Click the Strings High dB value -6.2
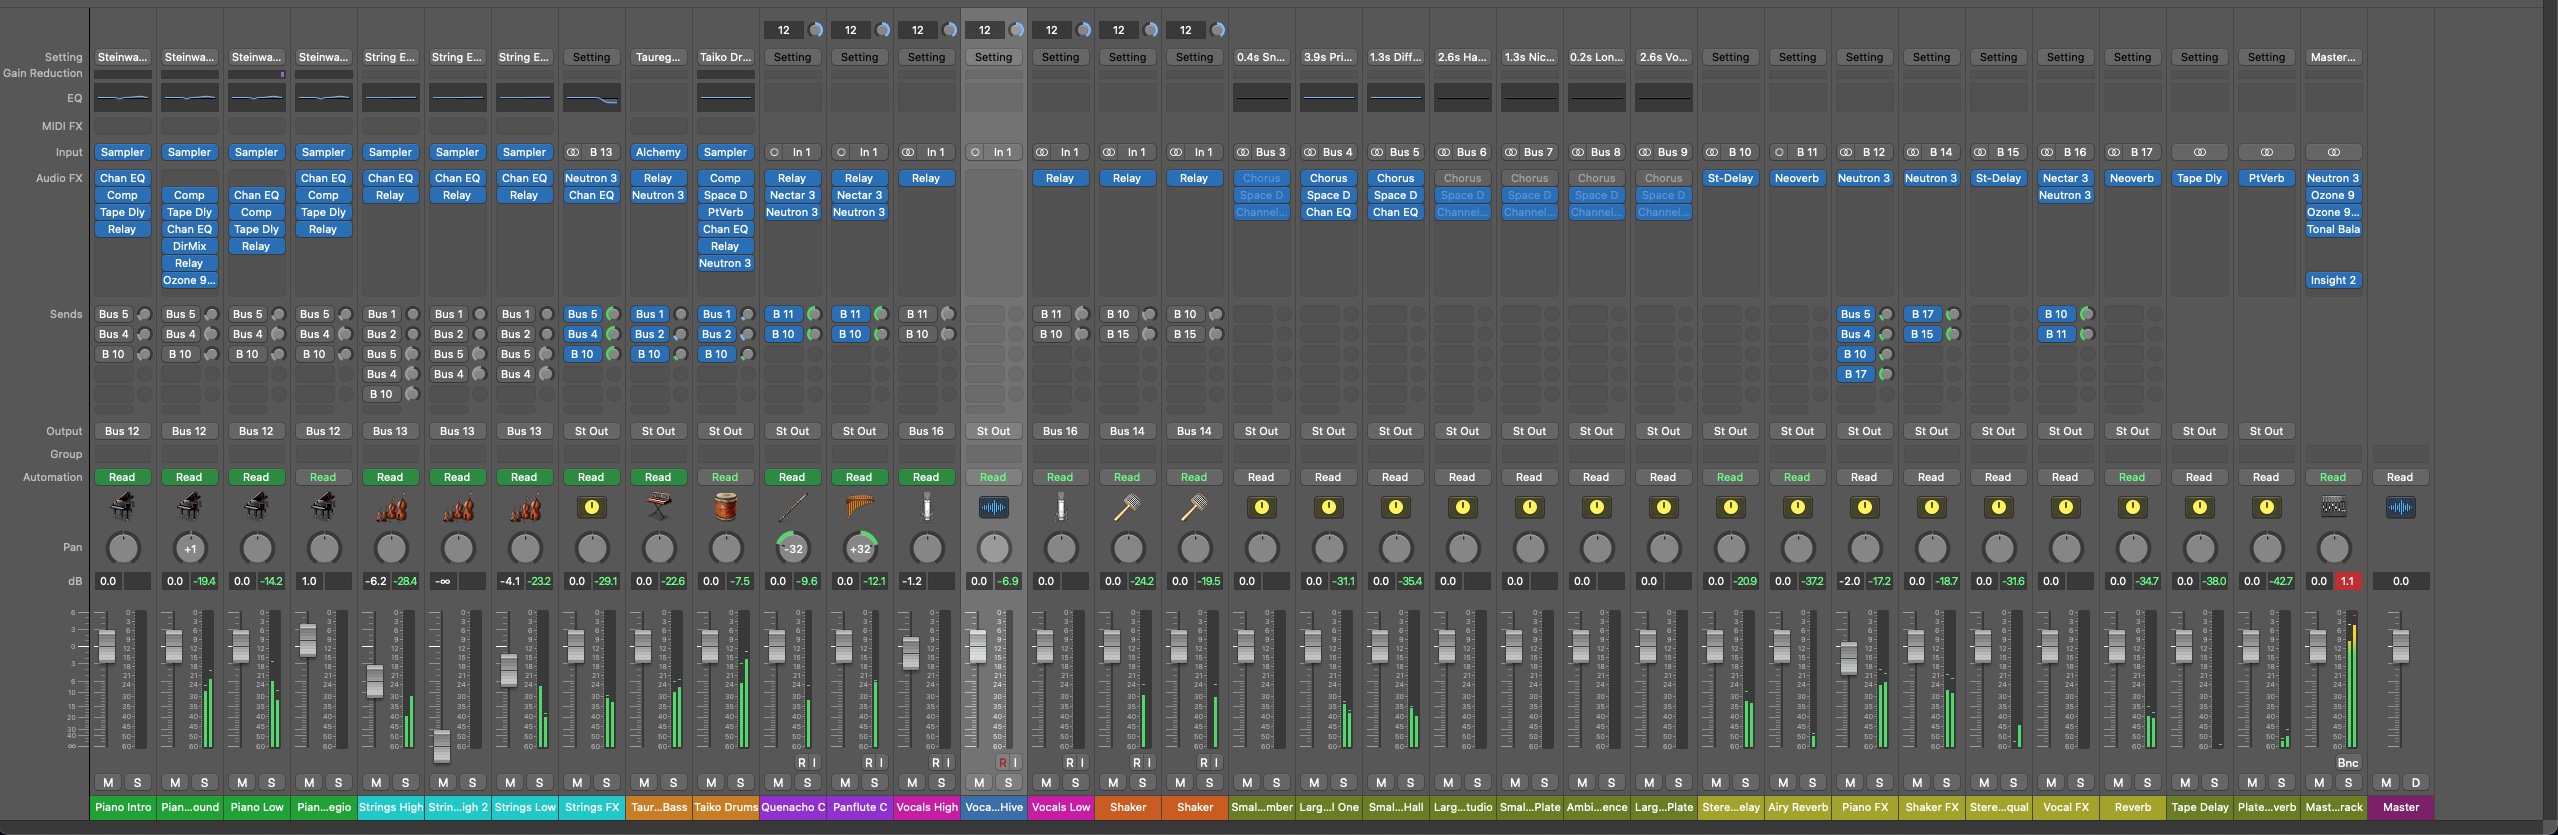This screenshot has height=835, width=2558. tap(376, 581)
